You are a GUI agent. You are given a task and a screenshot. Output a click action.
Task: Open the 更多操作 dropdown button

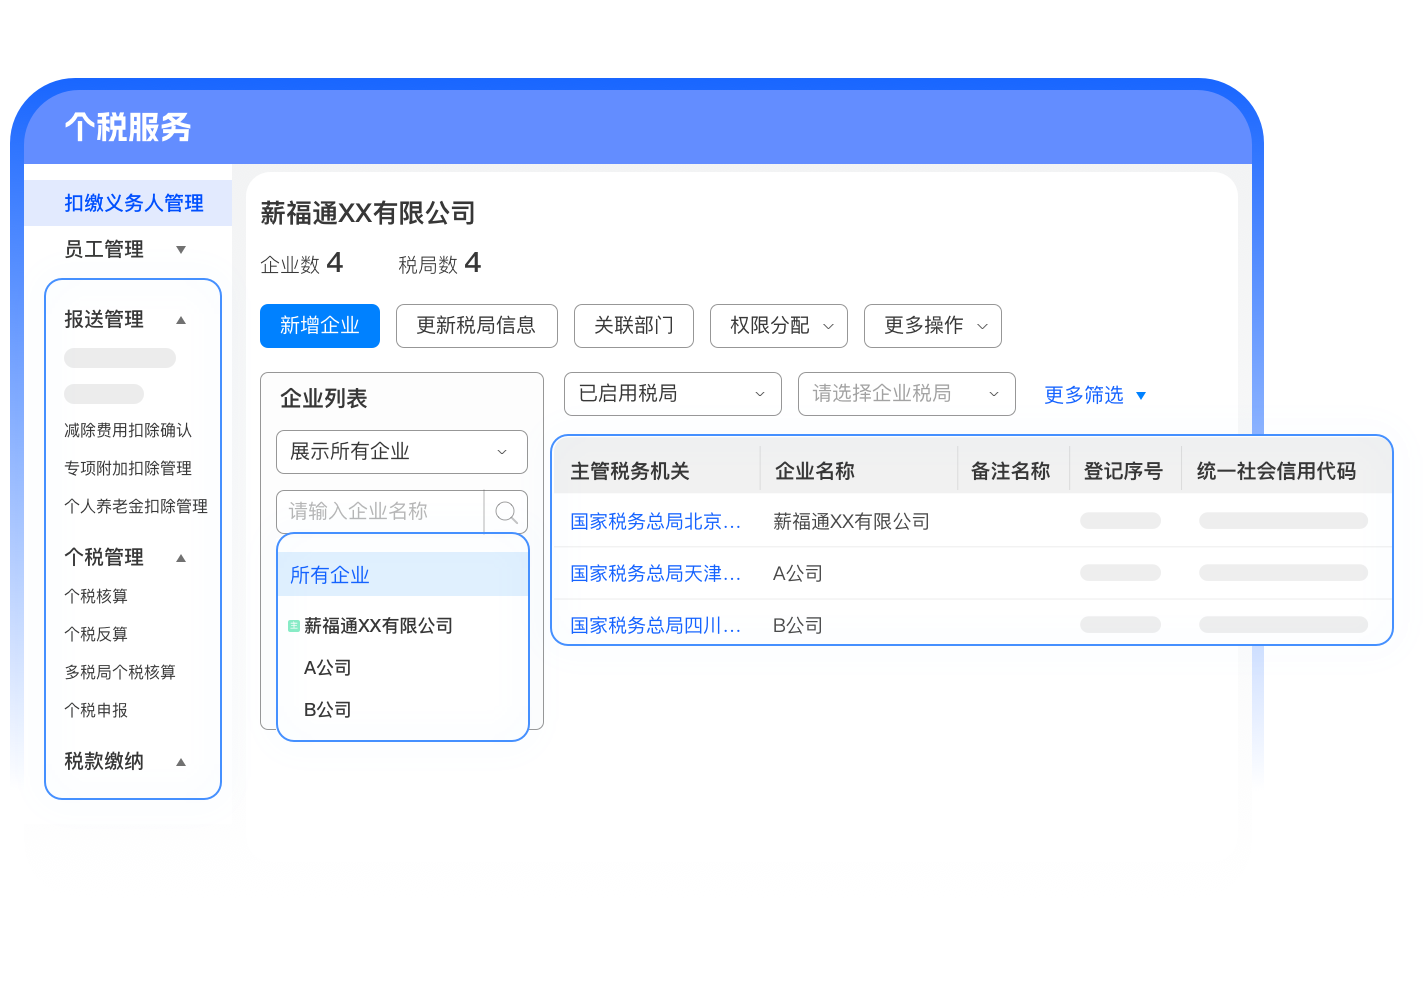pyautogui.click(x=932, y=326)
